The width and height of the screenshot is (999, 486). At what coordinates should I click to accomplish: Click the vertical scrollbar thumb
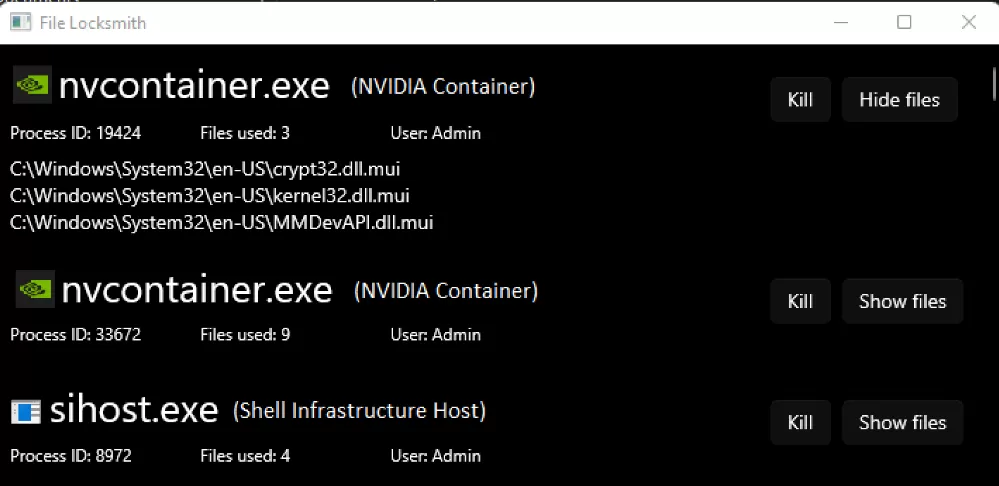pos(995,83)
